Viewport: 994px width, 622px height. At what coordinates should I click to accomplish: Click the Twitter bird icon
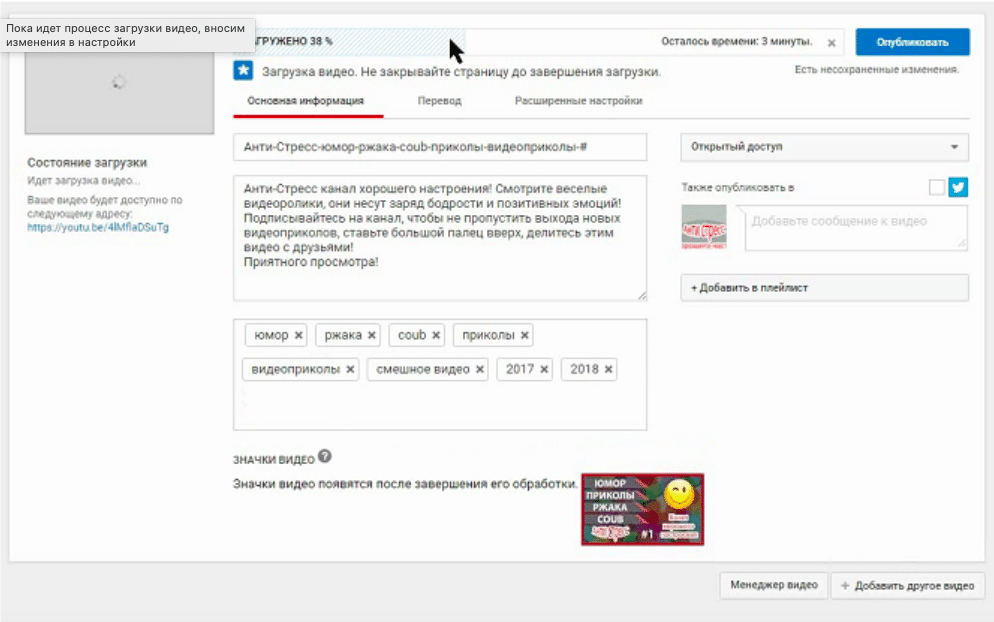coord(958,187)
